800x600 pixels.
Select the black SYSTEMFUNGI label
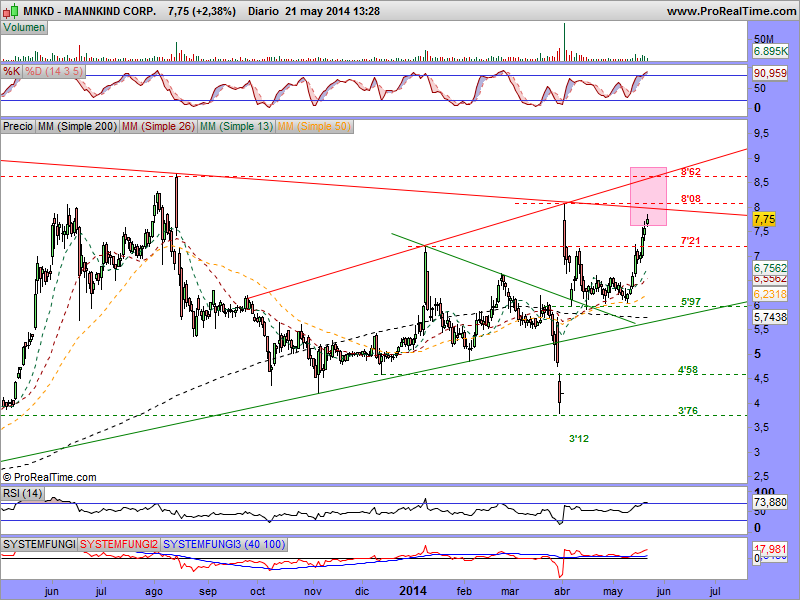[x=39, y=544]
